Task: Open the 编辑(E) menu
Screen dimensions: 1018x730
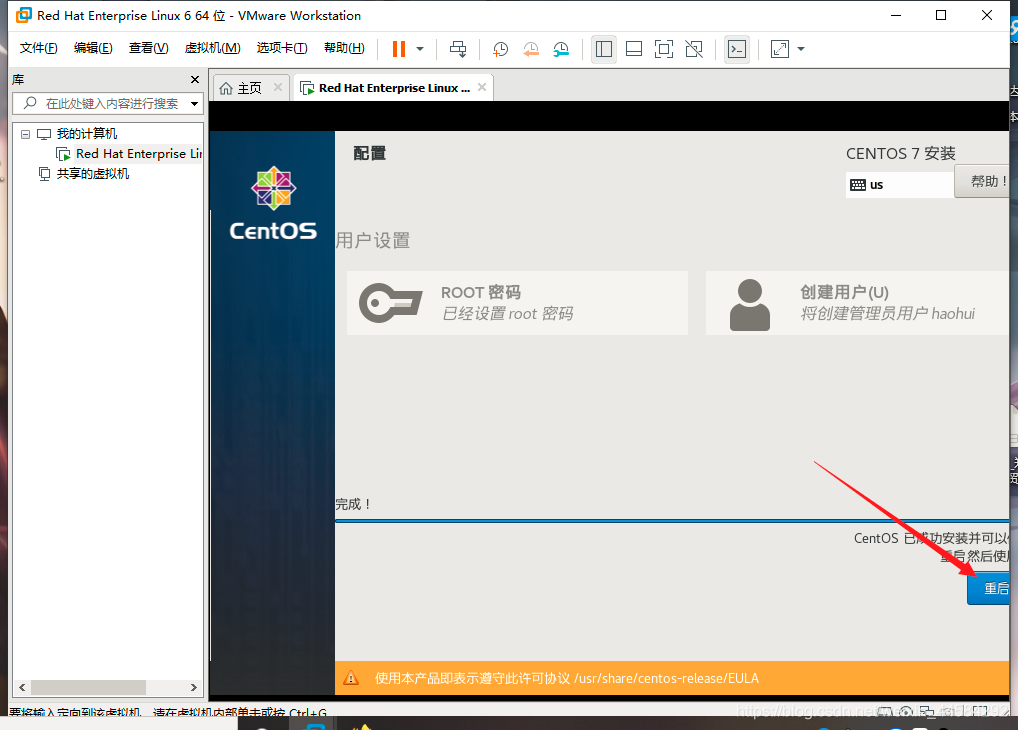Action: tap(93, 48)
